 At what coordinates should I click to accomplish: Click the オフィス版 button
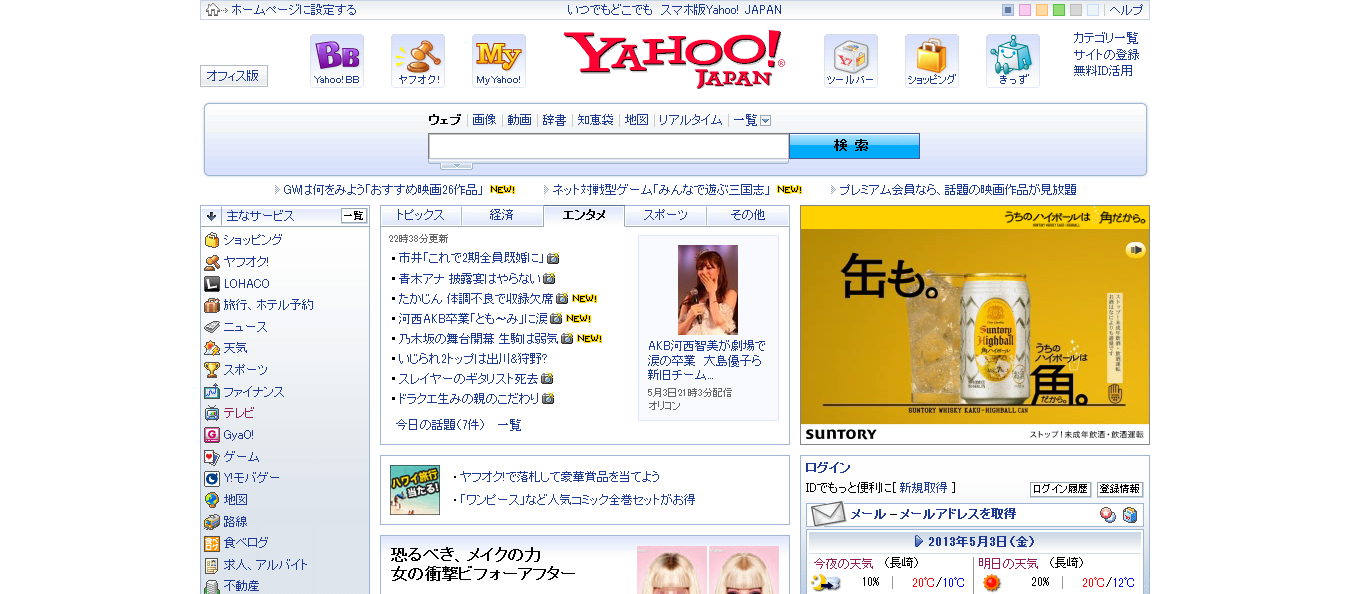[x=234, y=76]
